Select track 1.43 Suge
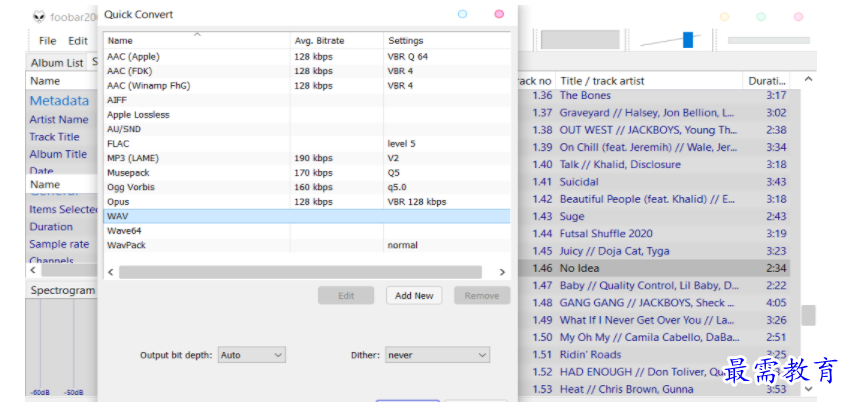846x402 pixels. pyautogui.click(x=653, y=216)
